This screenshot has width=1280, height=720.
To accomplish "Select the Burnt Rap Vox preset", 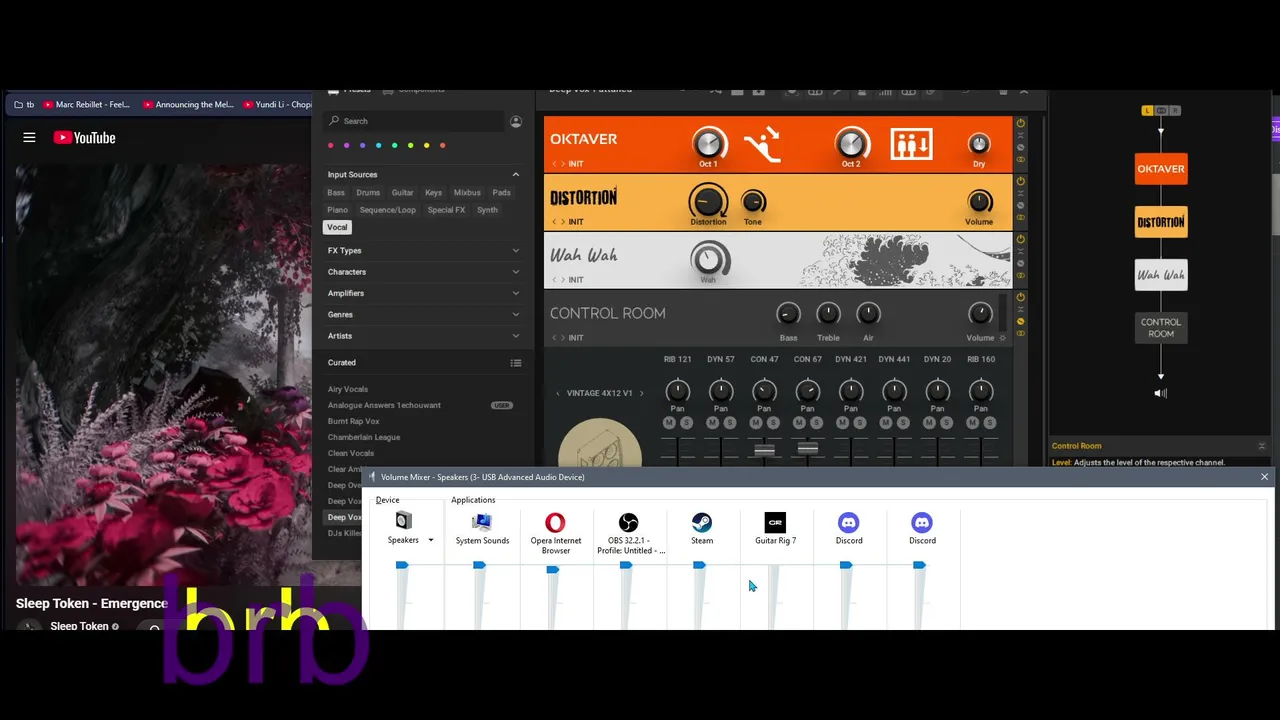I will point(354,421).
